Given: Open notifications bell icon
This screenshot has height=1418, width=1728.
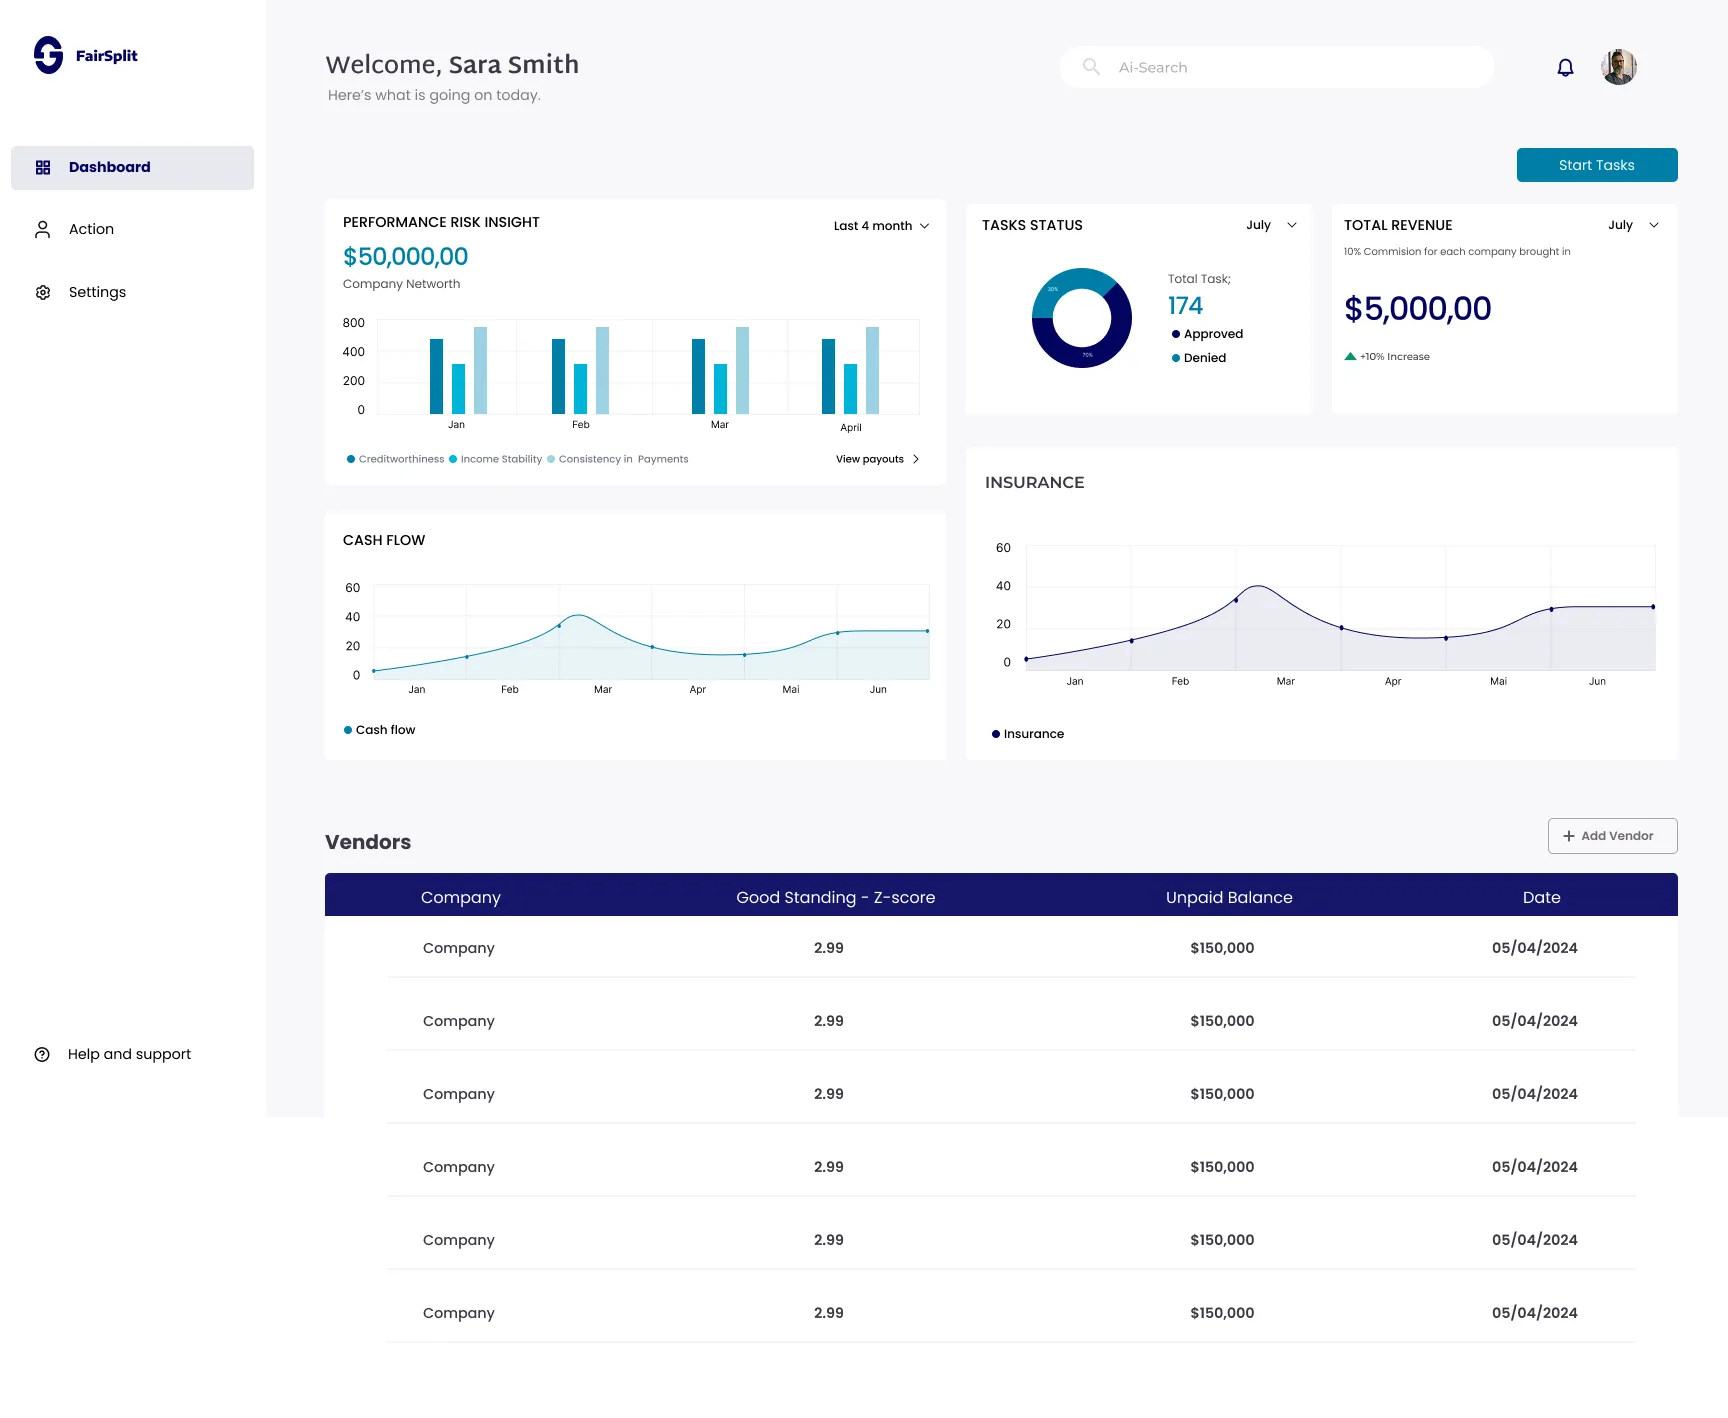Looking at the screenshot, I should (1566, 67).
